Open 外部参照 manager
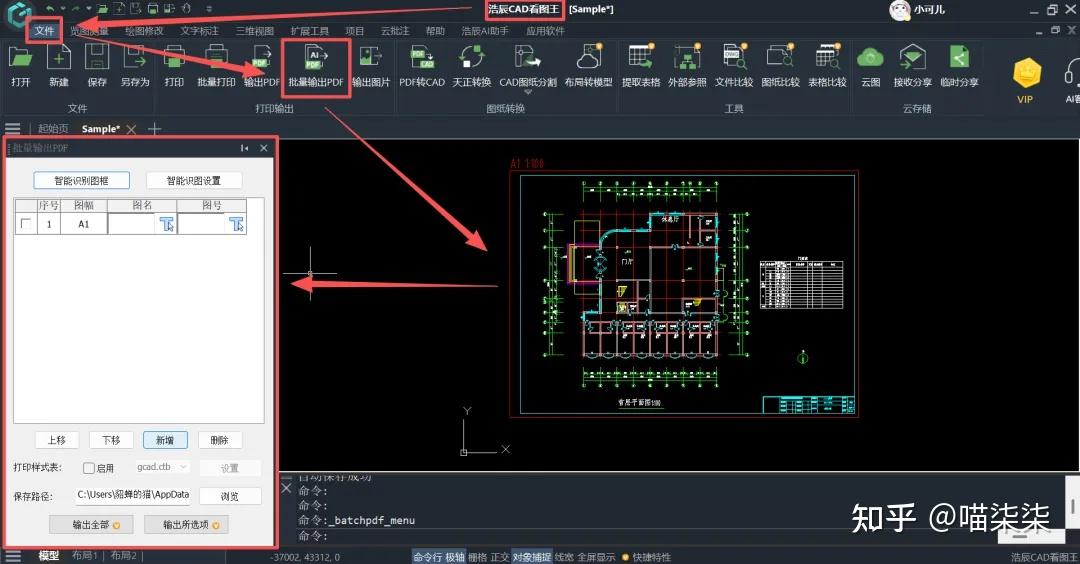1080x564 pixels. pos(687,66)
